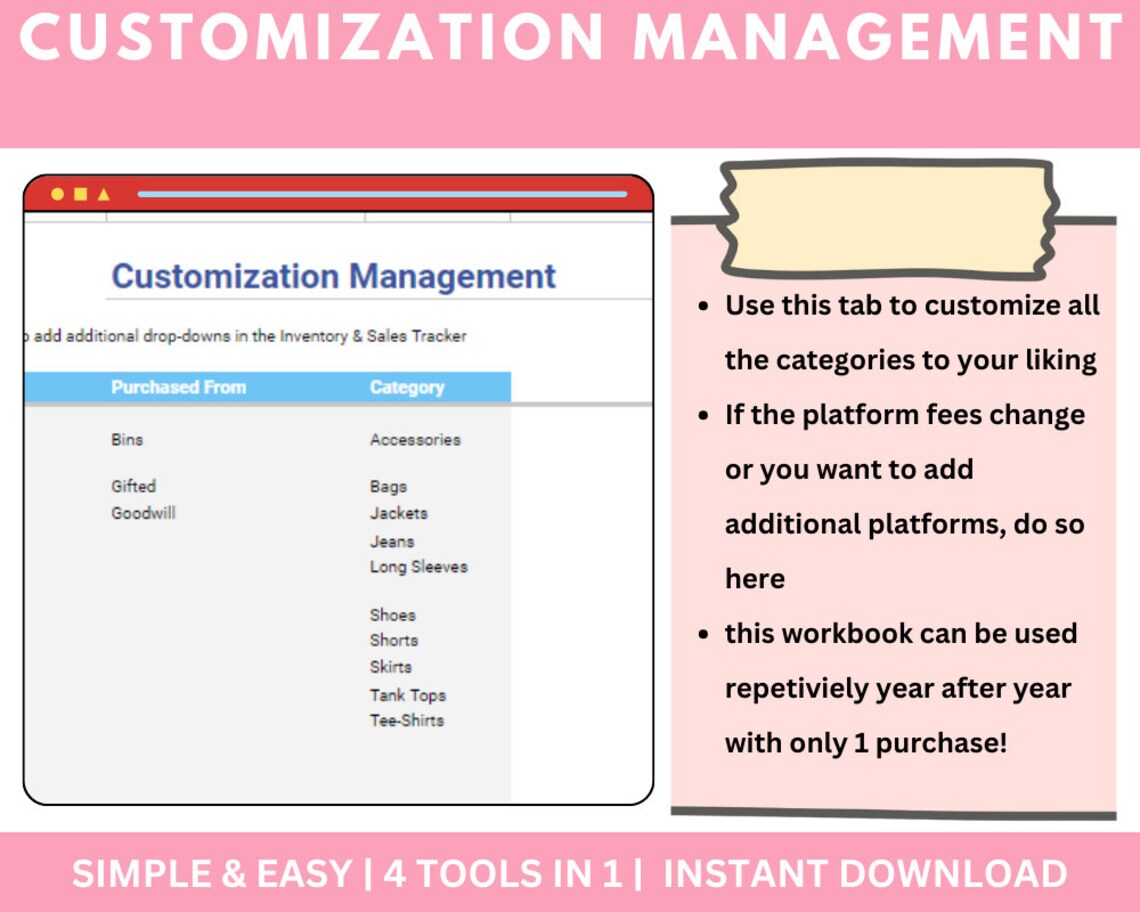Click the Tank Tops entry
The height and width of the screenshot is (912, 1140).
[407, 695]
